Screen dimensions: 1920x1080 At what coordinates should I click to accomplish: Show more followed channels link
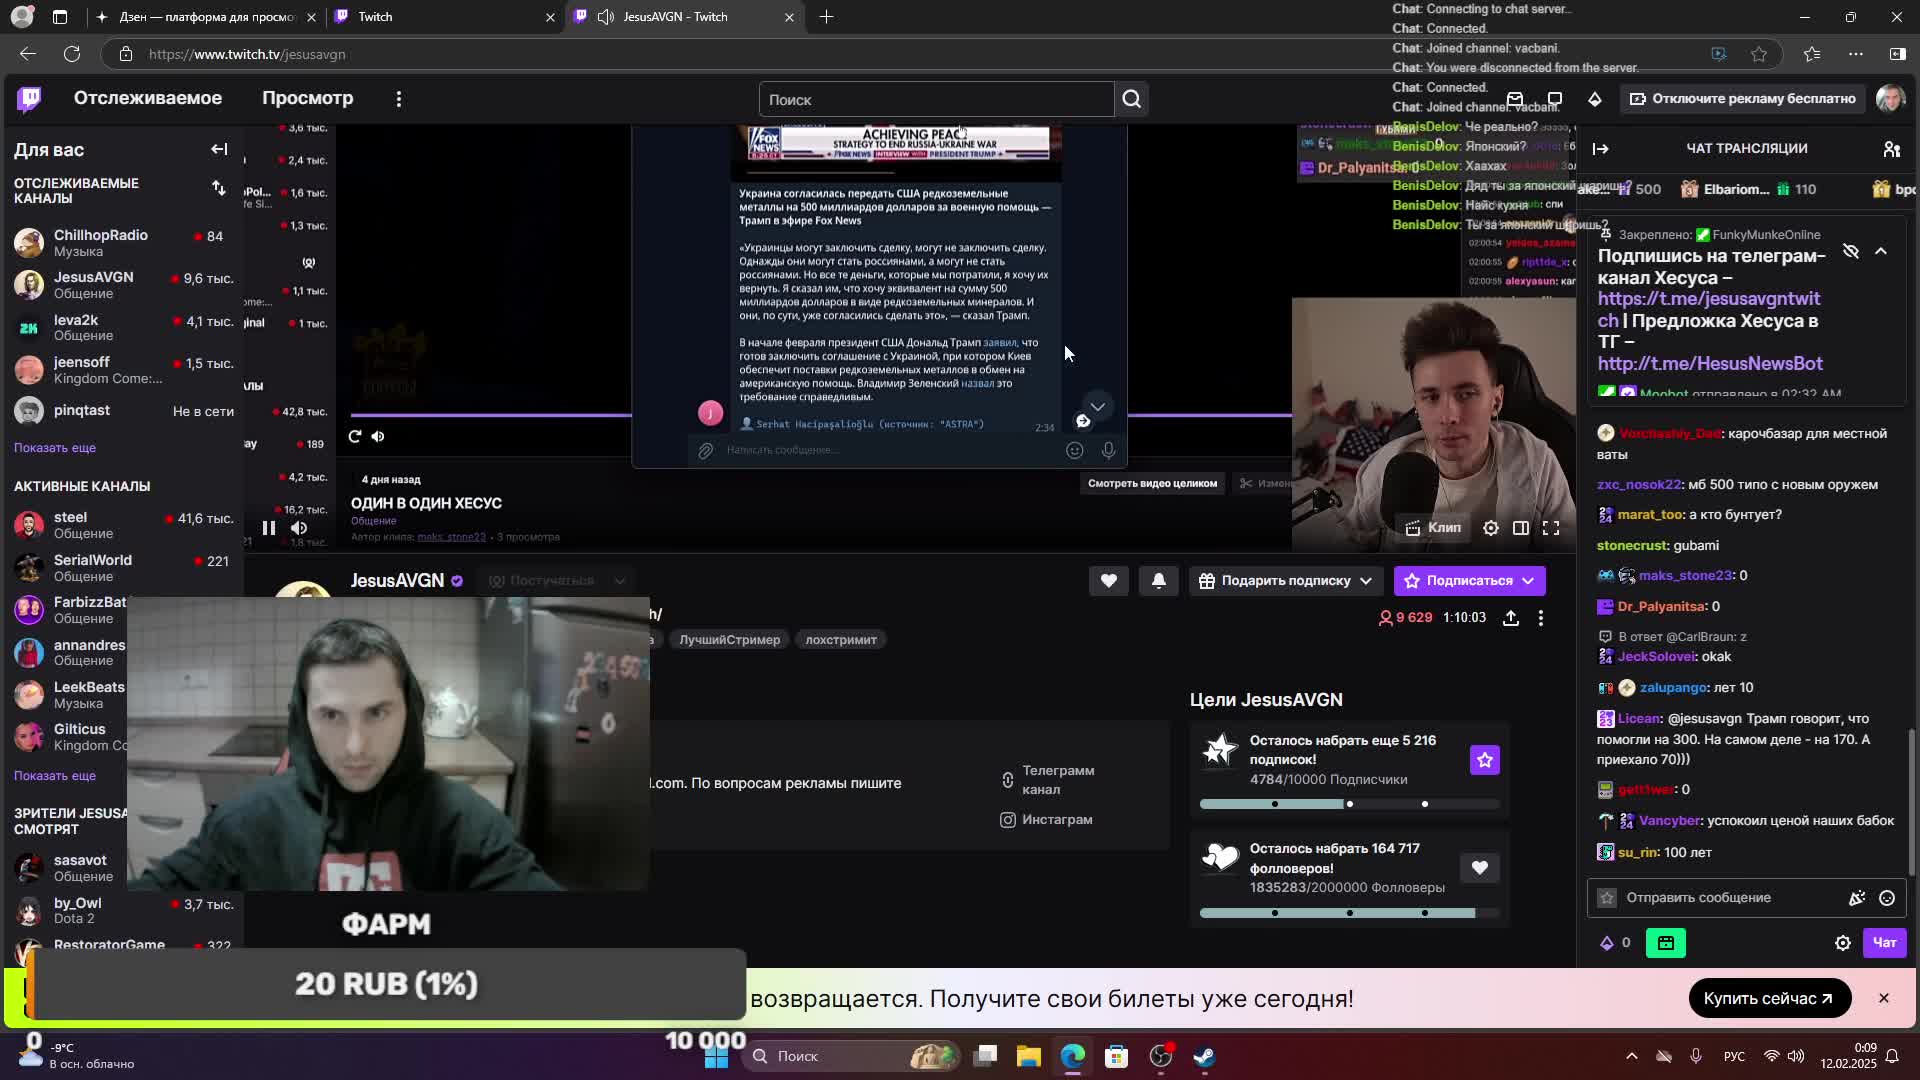point(55,448)
